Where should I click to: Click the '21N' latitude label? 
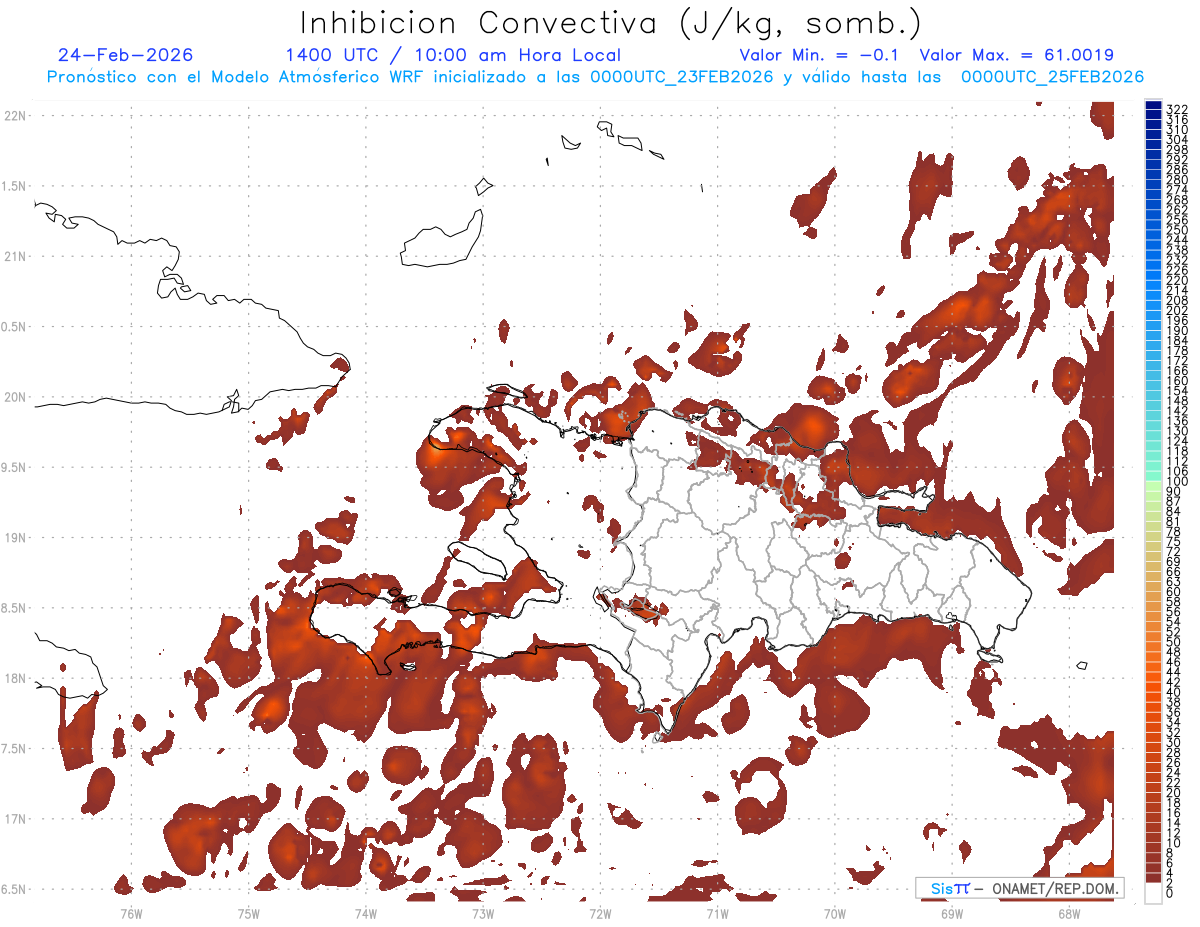click(15, 257)
